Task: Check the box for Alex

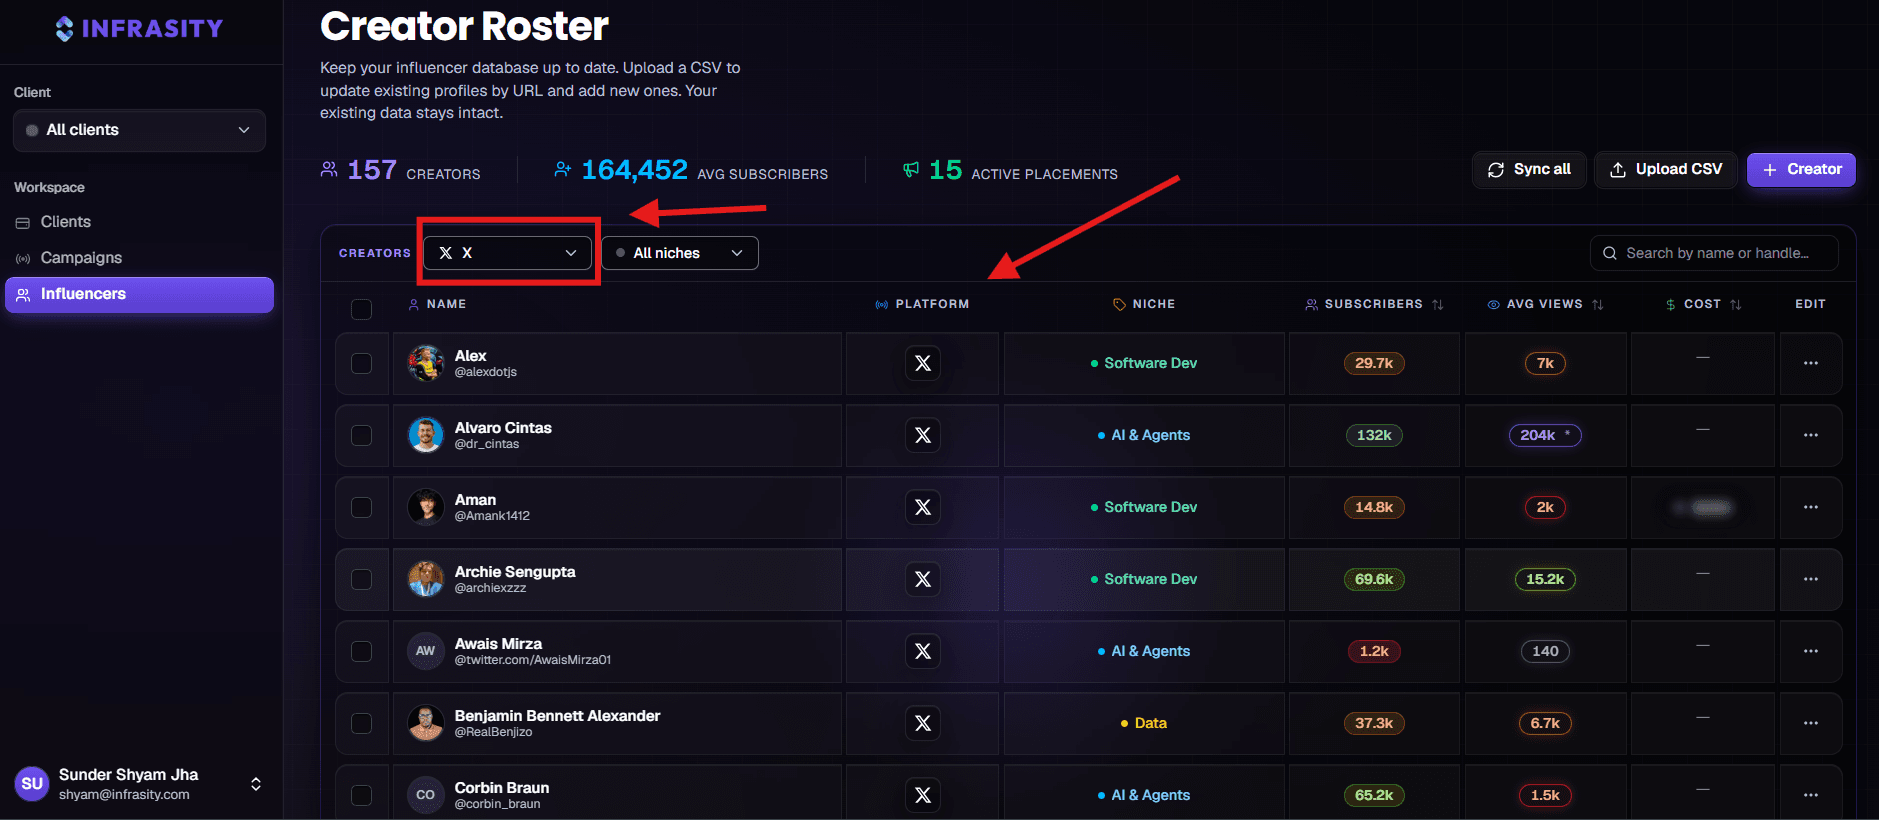Action: click(x=362, y=363)
